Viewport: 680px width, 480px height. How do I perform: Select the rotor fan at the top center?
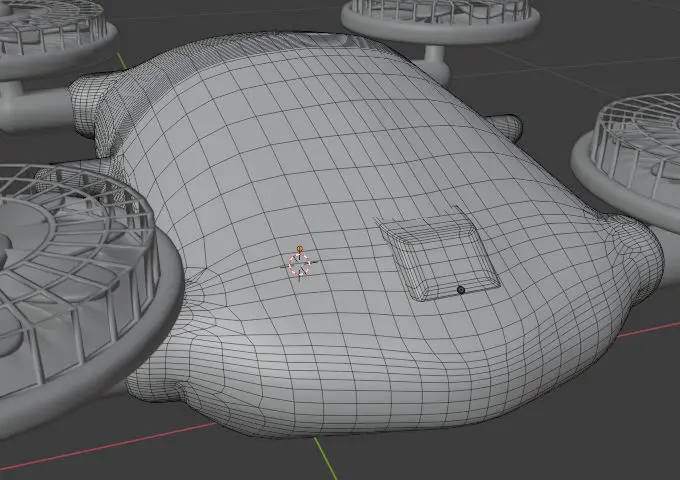tap(441, 22)
